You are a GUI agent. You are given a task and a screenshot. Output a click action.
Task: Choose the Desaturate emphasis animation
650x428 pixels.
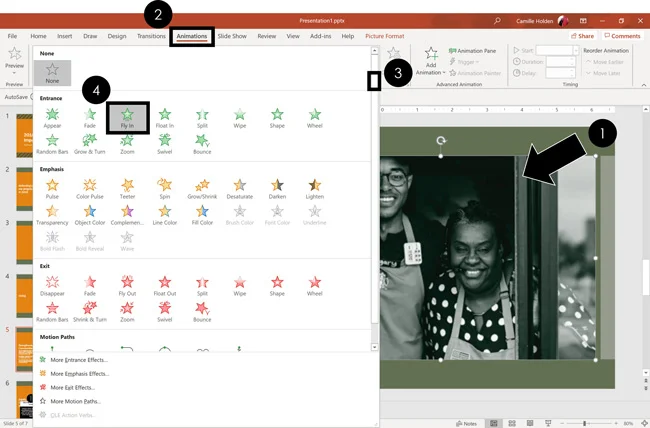pos(240,189)
